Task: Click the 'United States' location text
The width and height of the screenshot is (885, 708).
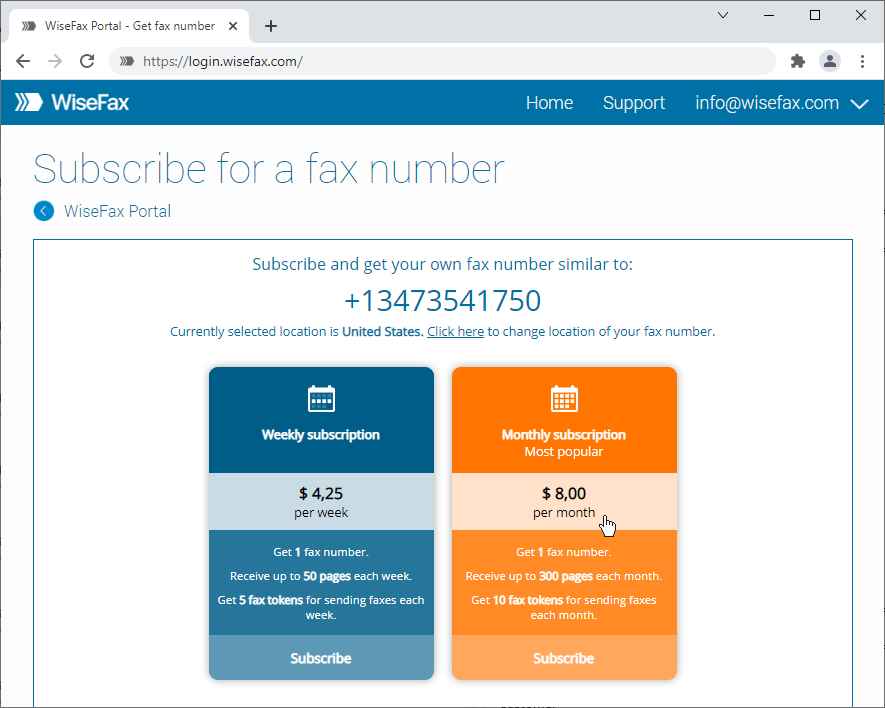Action: tap(383, 331)
